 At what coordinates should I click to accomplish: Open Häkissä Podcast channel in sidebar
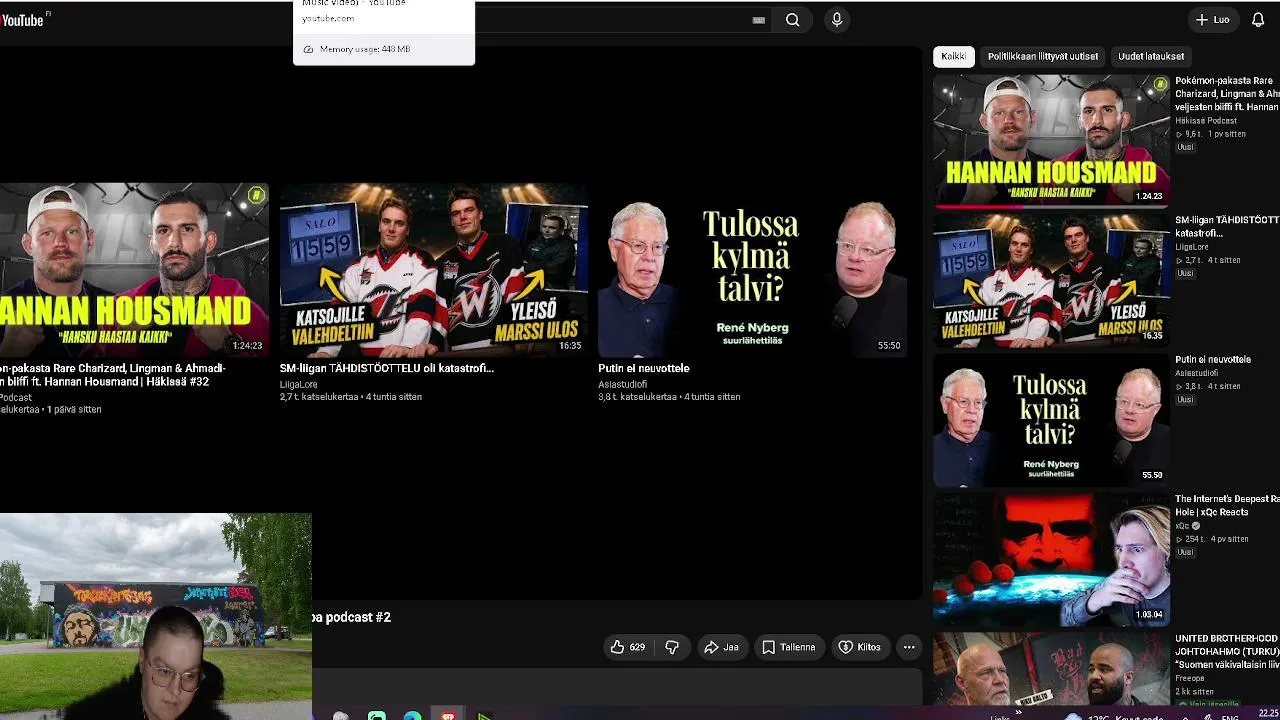[1206, 120]
